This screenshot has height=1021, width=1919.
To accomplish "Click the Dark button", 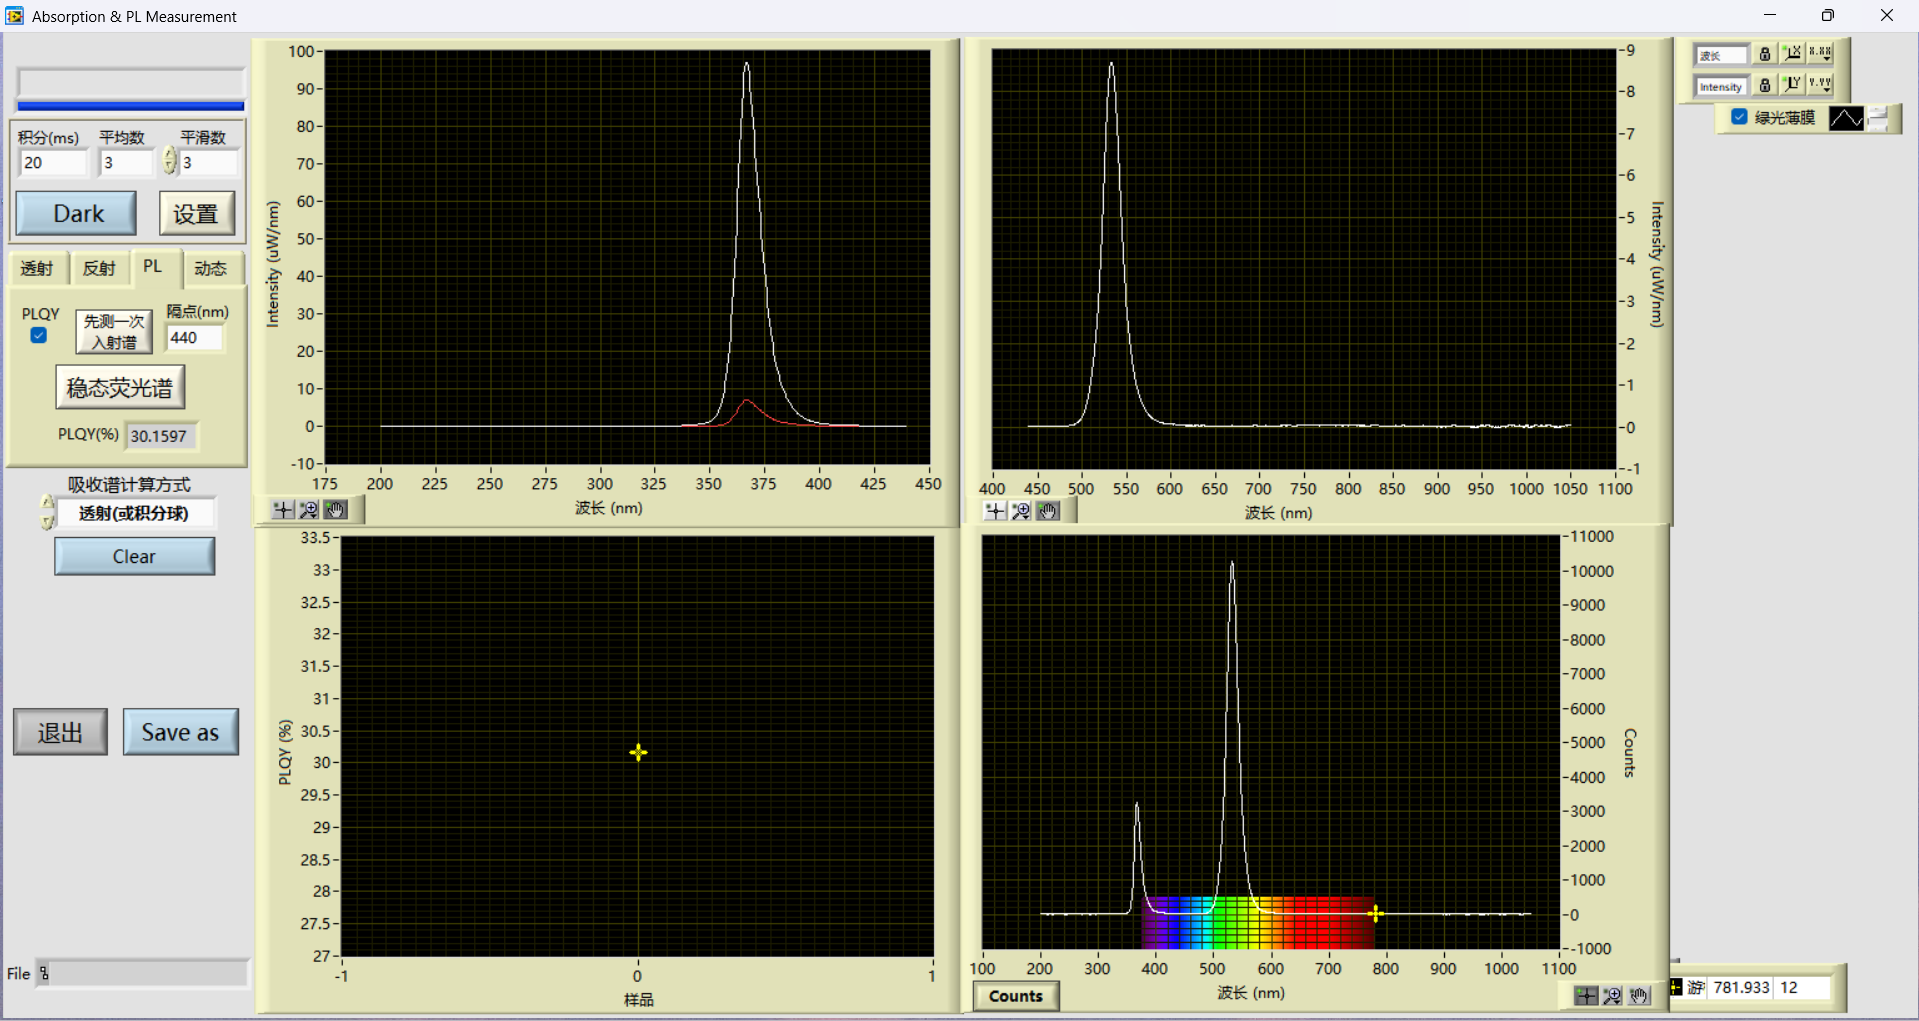I will tap(77, 214).
